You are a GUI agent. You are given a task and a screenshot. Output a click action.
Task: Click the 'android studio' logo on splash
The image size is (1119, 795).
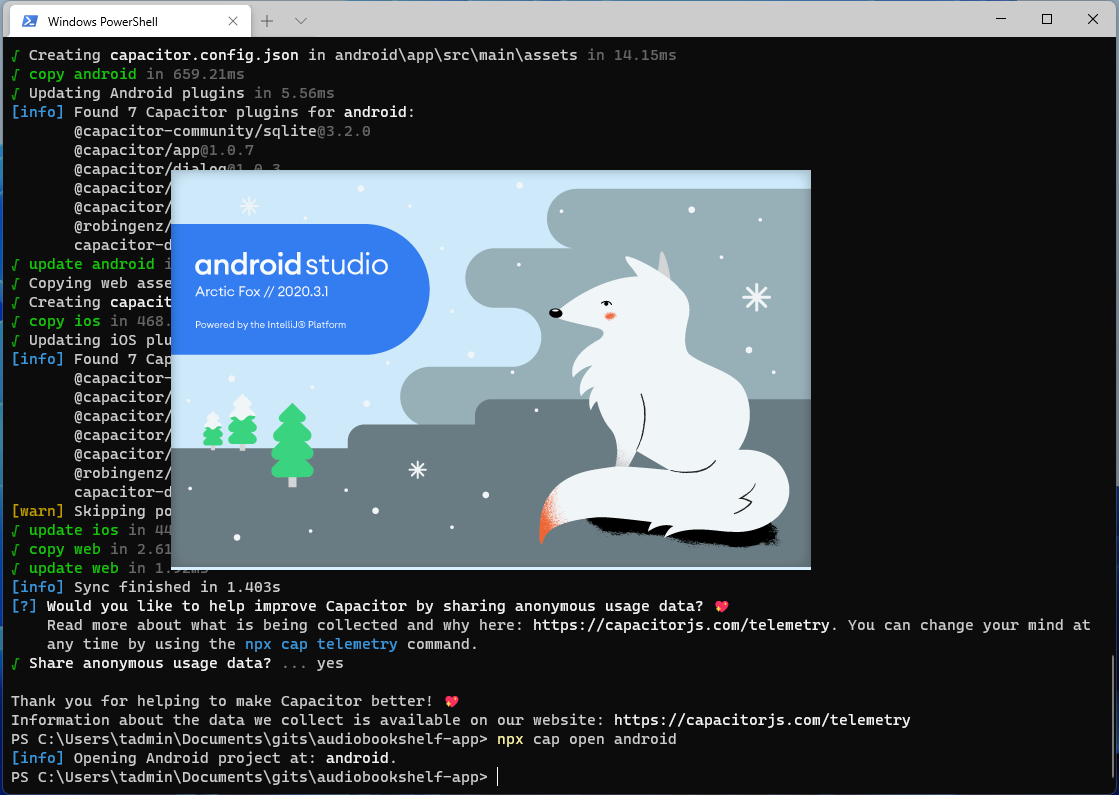[291, 265]
